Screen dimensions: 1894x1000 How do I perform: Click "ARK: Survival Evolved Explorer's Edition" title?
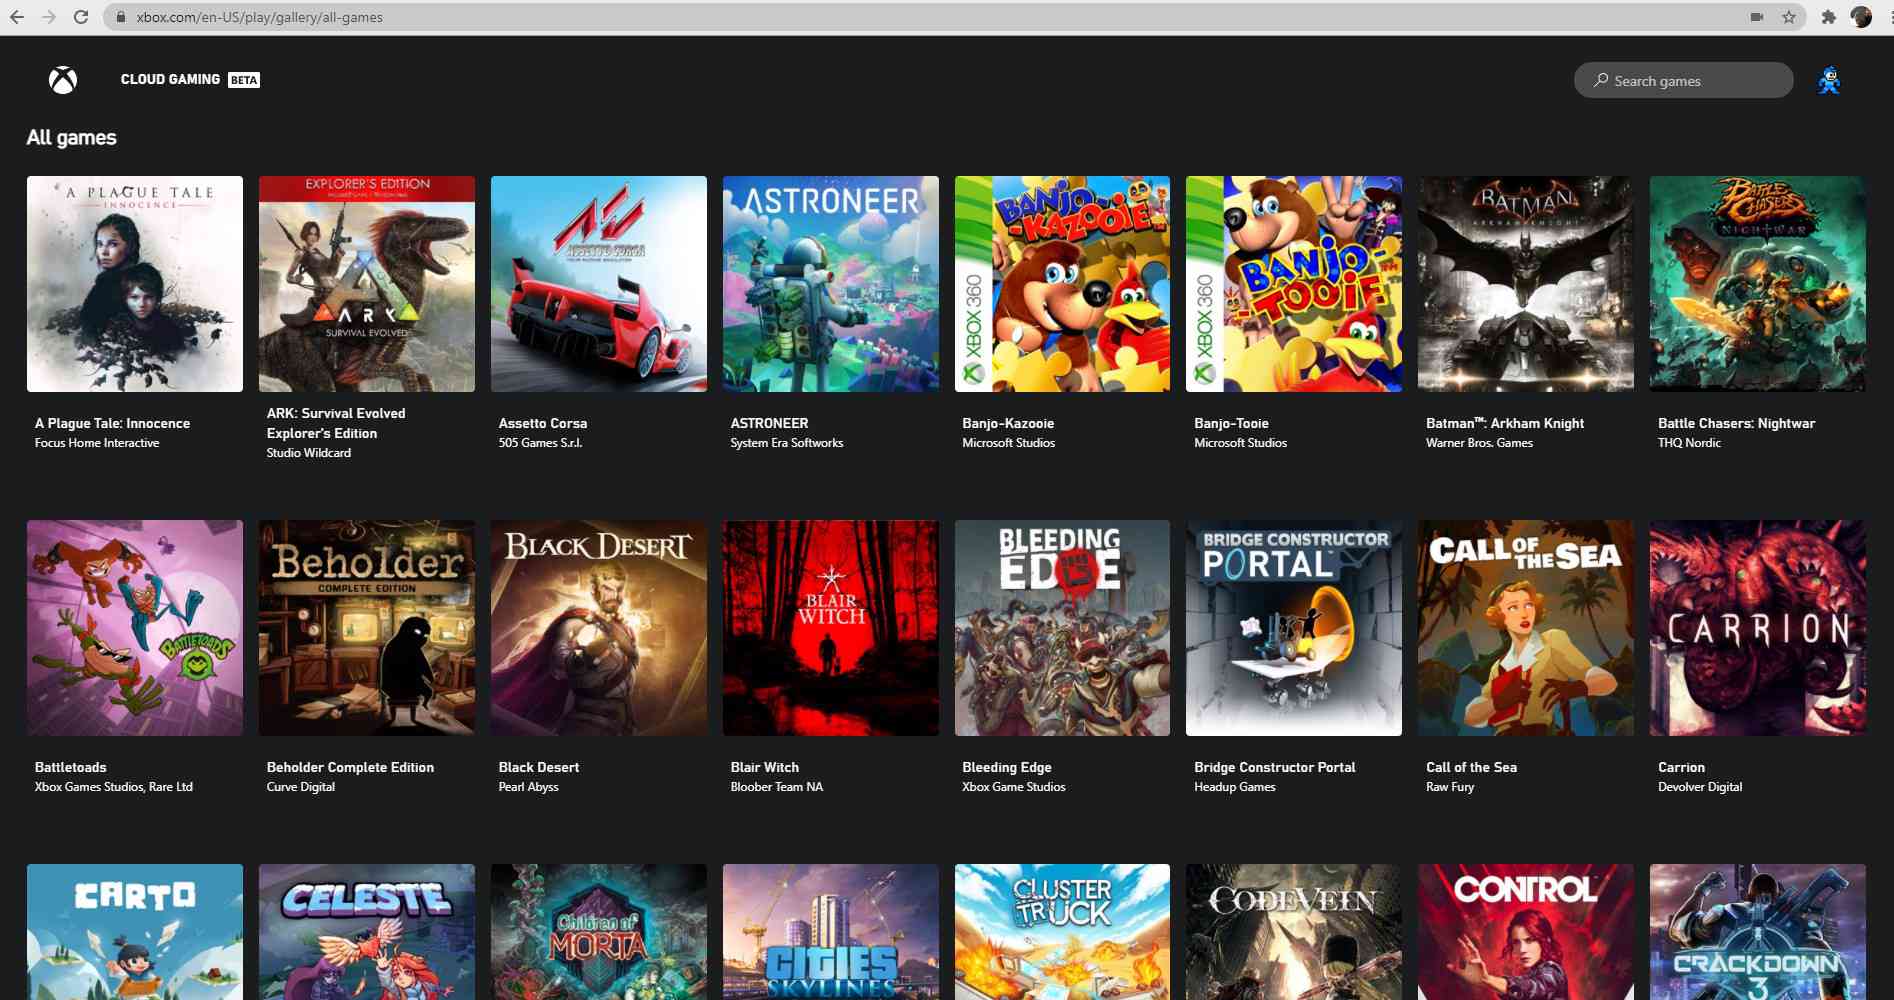[x=336, y=423]
